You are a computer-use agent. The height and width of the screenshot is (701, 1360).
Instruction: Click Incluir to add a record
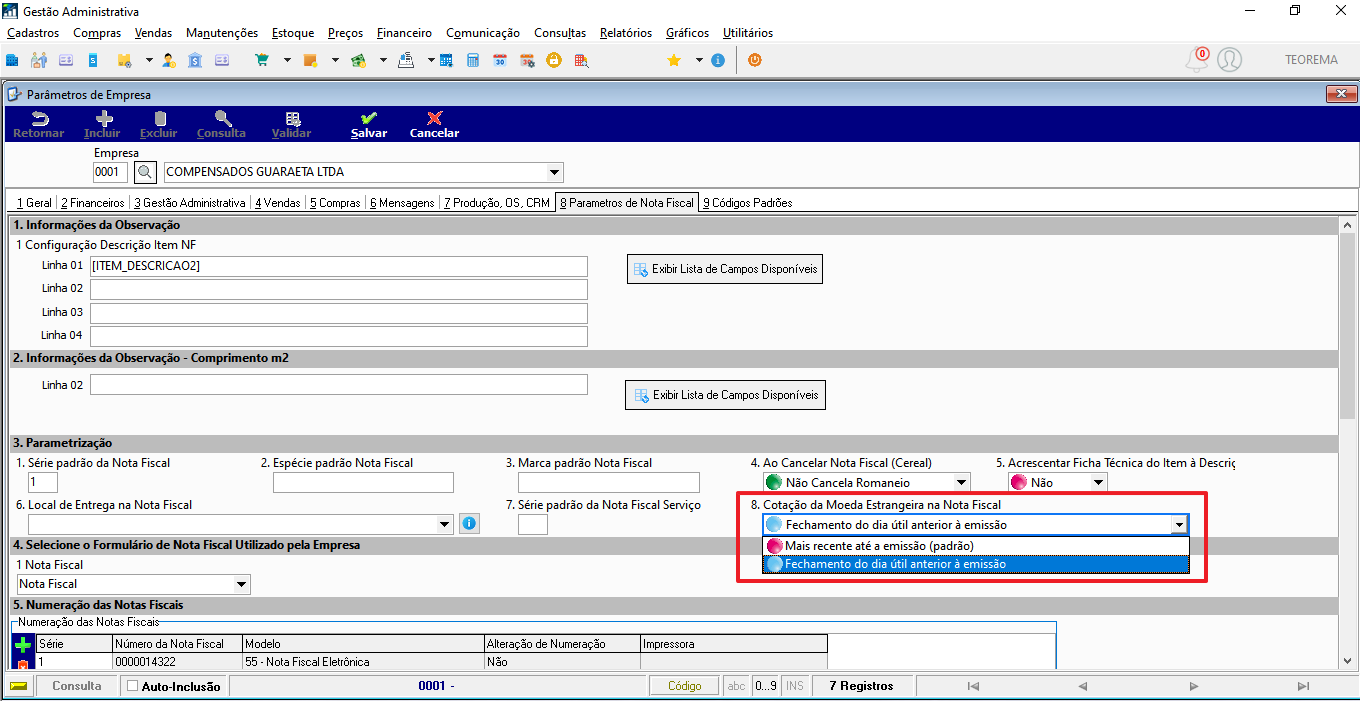(x=103, y=125)
